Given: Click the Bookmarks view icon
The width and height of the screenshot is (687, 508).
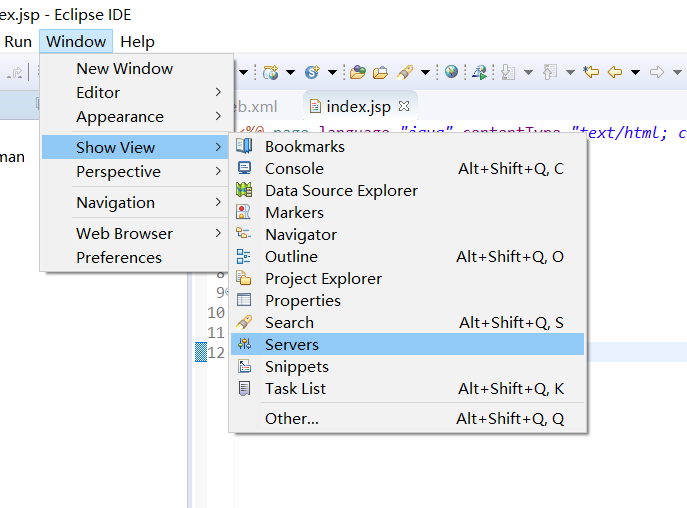Looking at the screenshot, I should click(244, 146).
